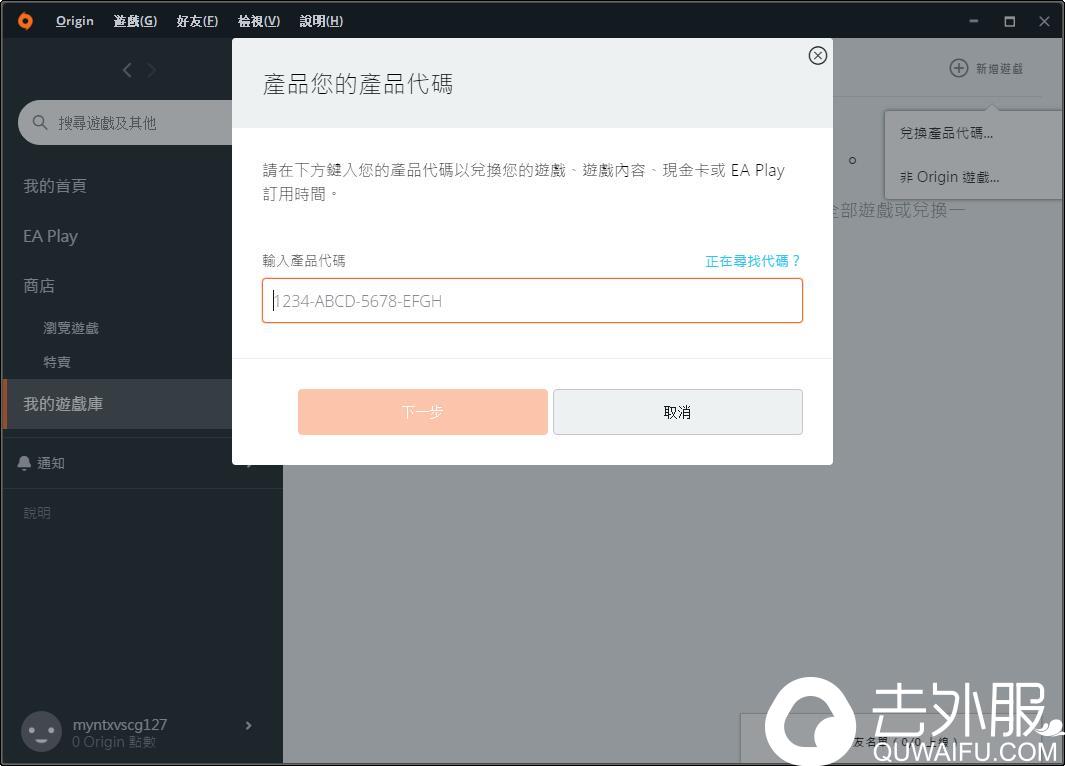The image size is (1065, 766).
Task: Click the notification bell icon
Action: click(x=24, y=463)
